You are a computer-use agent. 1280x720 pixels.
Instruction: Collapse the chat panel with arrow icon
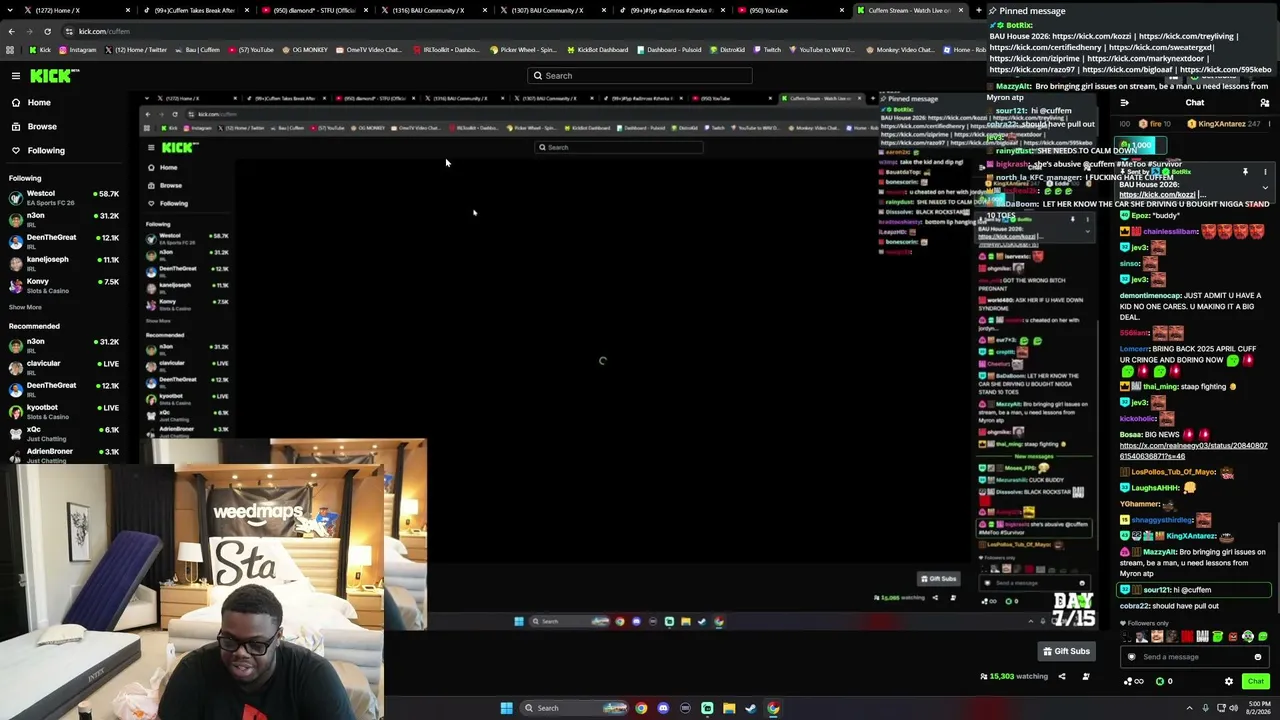(x=1125, y=103)
